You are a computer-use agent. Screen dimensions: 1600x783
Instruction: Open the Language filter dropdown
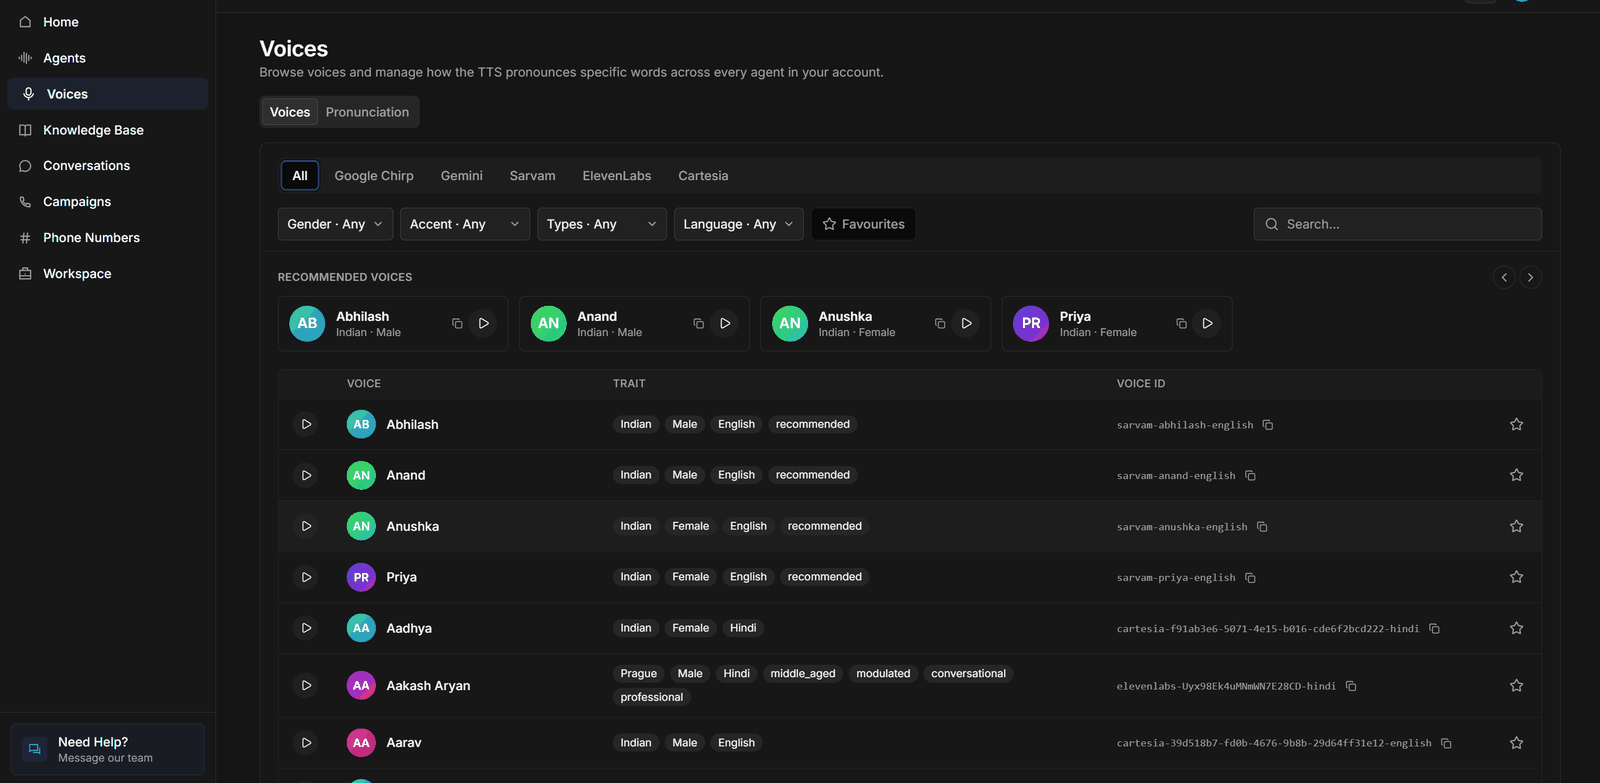739,224
